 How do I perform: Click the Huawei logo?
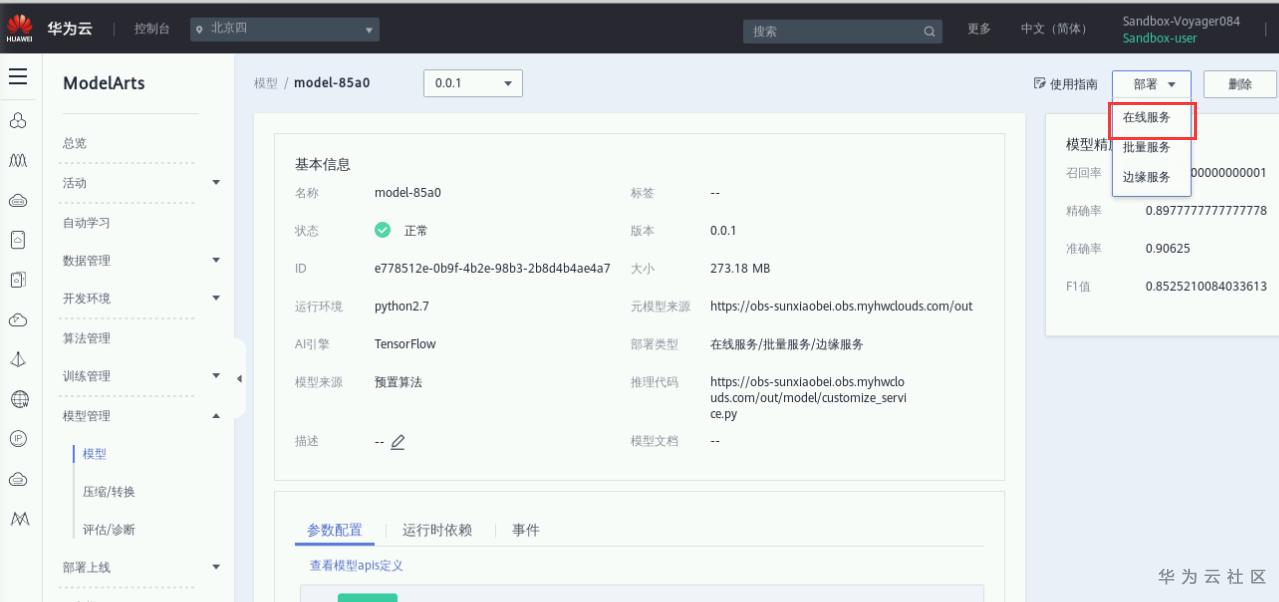17,28
